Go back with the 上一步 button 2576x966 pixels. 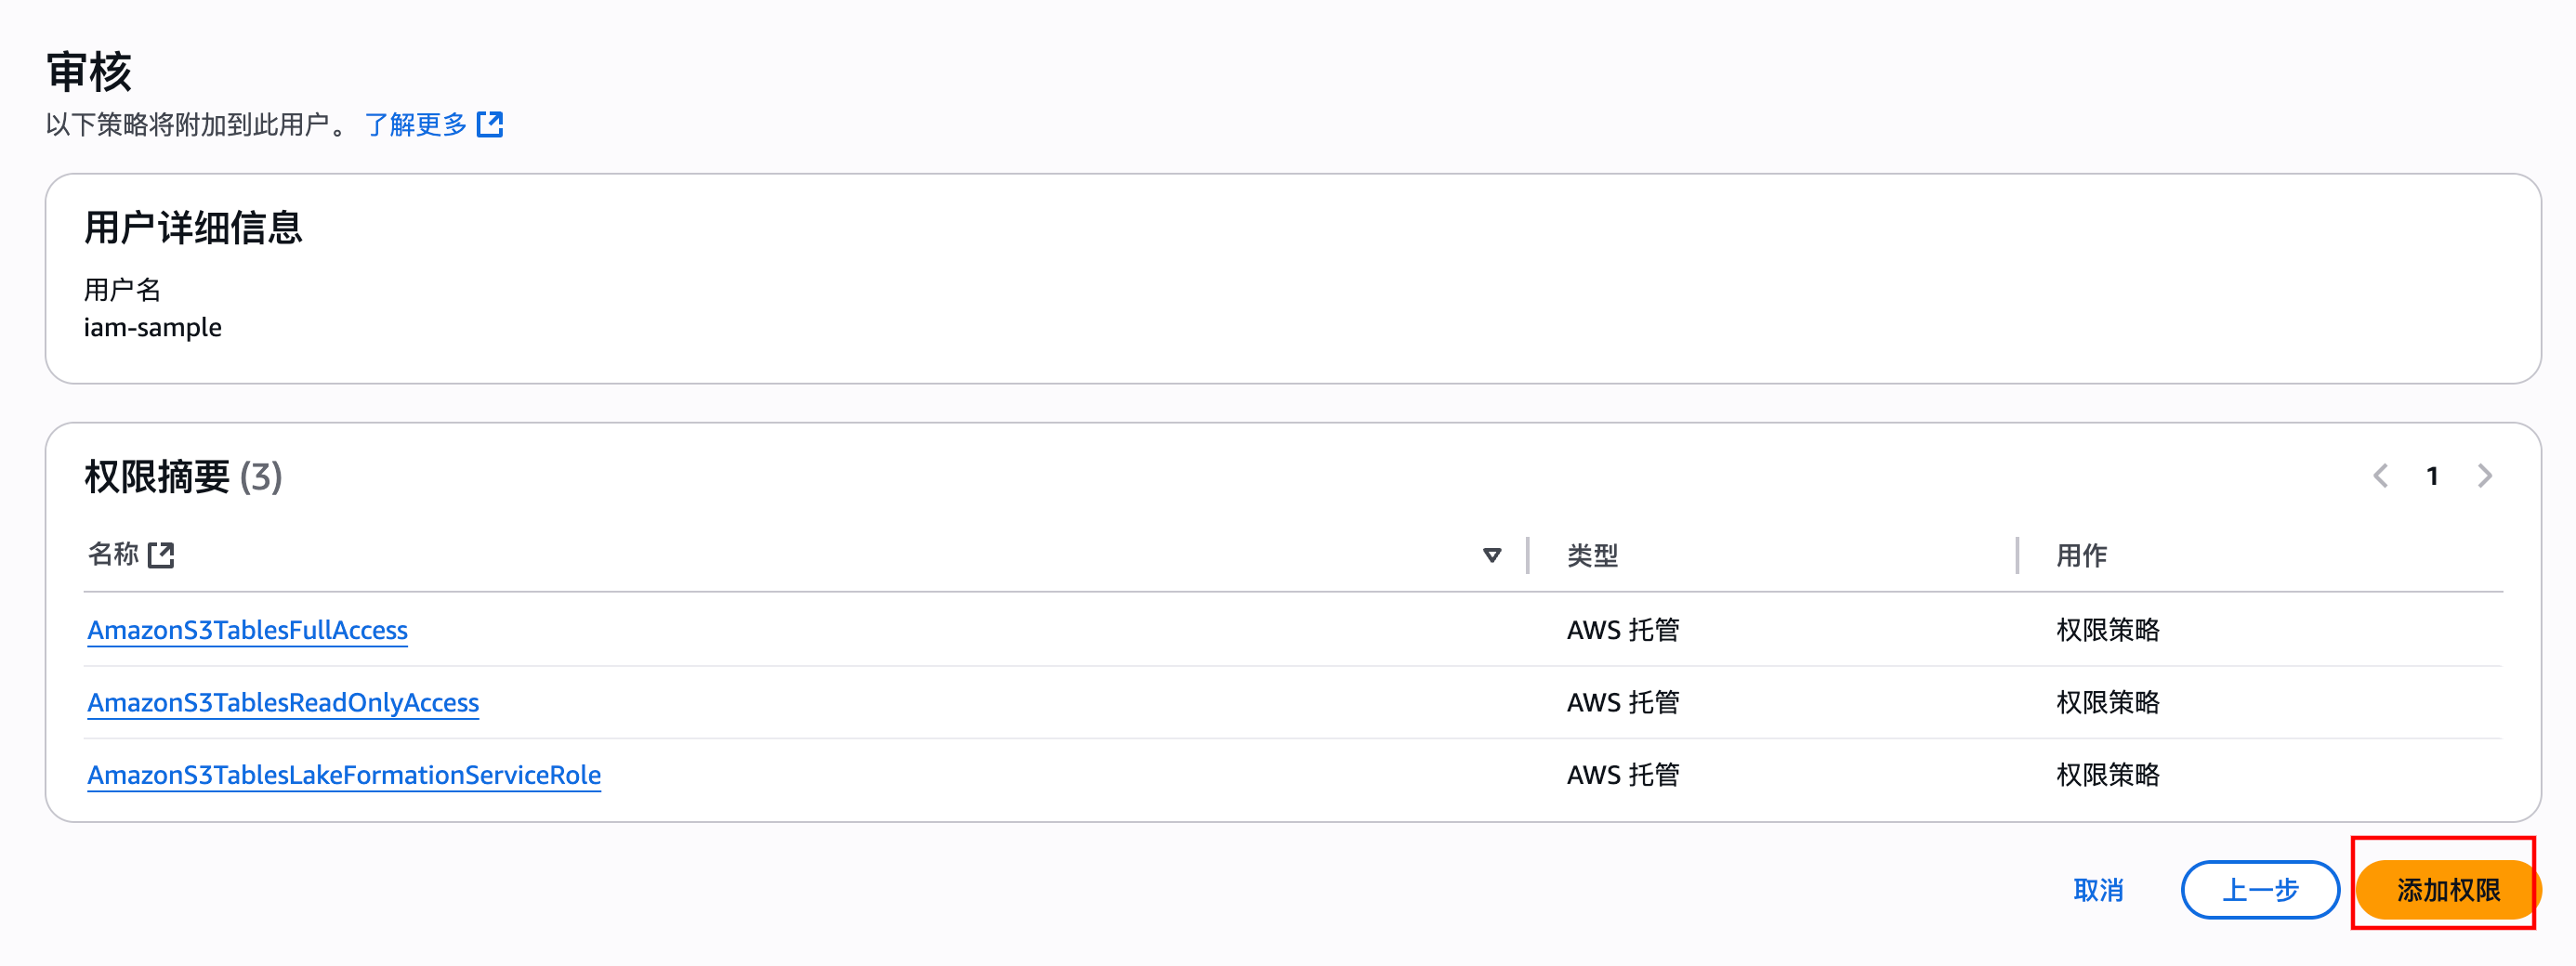[x=2260, y=890]
